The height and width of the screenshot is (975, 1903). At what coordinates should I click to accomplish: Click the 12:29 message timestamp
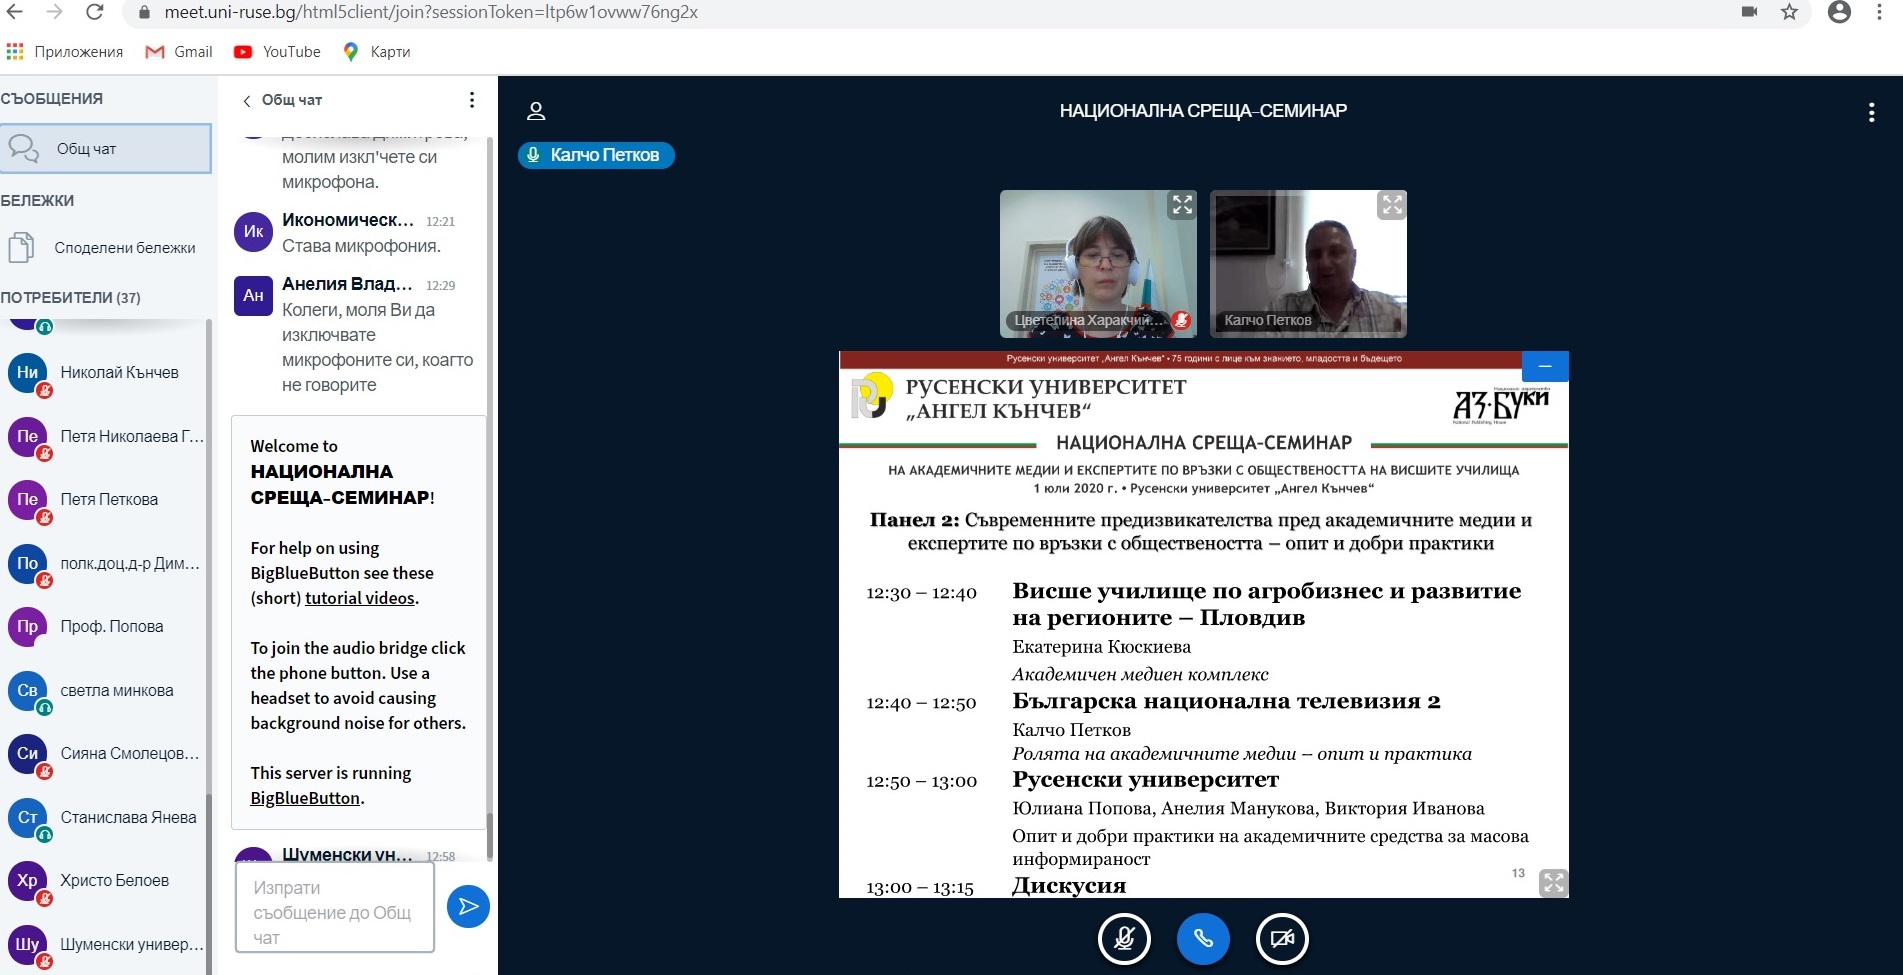440,286
